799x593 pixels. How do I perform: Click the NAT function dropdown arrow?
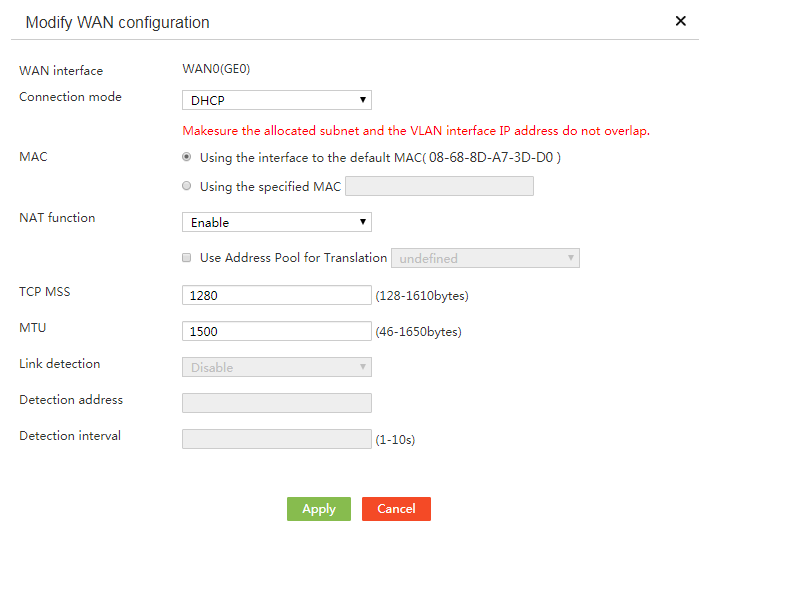[x=363, y=222]
